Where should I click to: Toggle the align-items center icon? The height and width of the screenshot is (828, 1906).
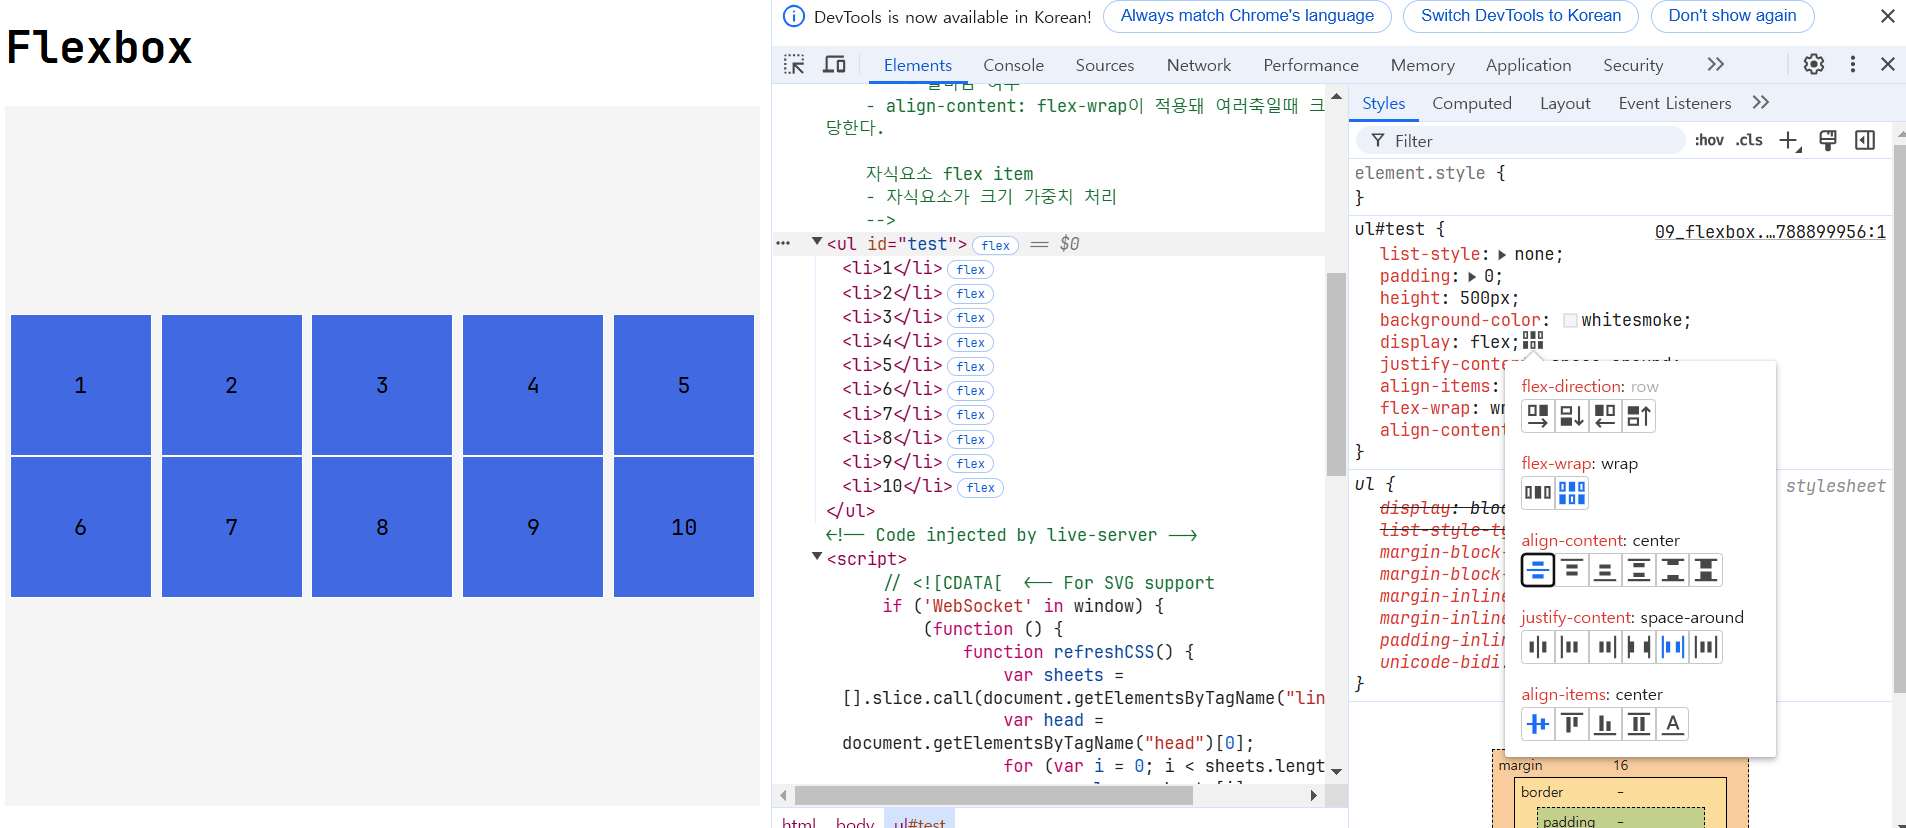pos(1538,724)
